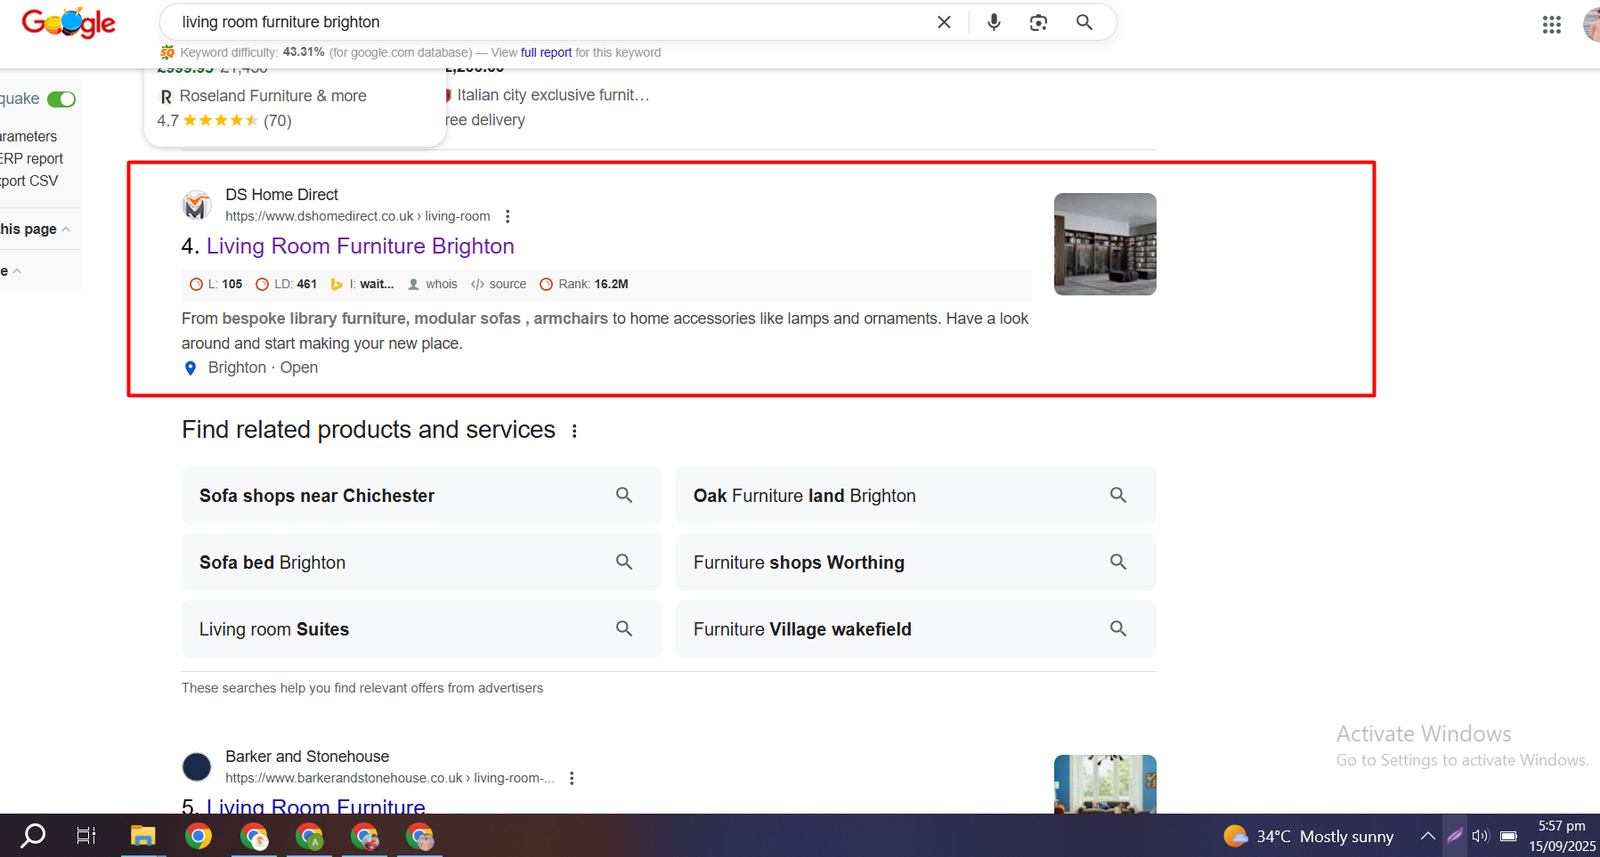Viewport: 1600px width, 857px height.
Task: Click whois icon in SEOquake bar
Action: [x=414, y=284]
